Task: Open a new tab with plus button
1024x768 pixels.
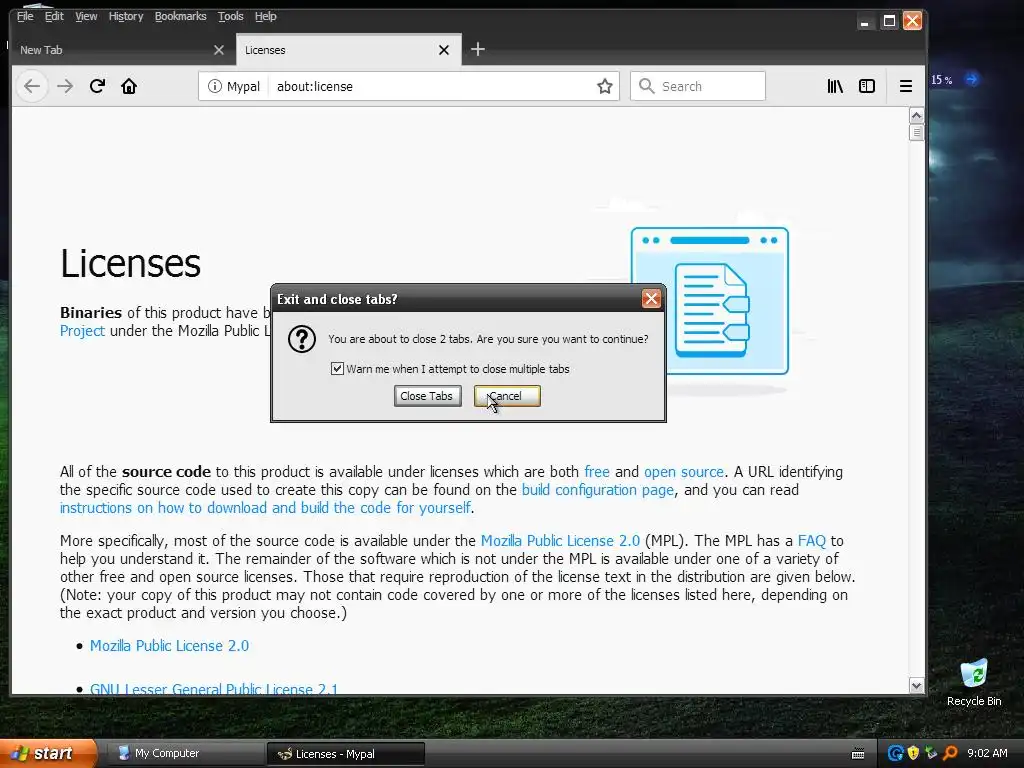Action: point(477,49)
